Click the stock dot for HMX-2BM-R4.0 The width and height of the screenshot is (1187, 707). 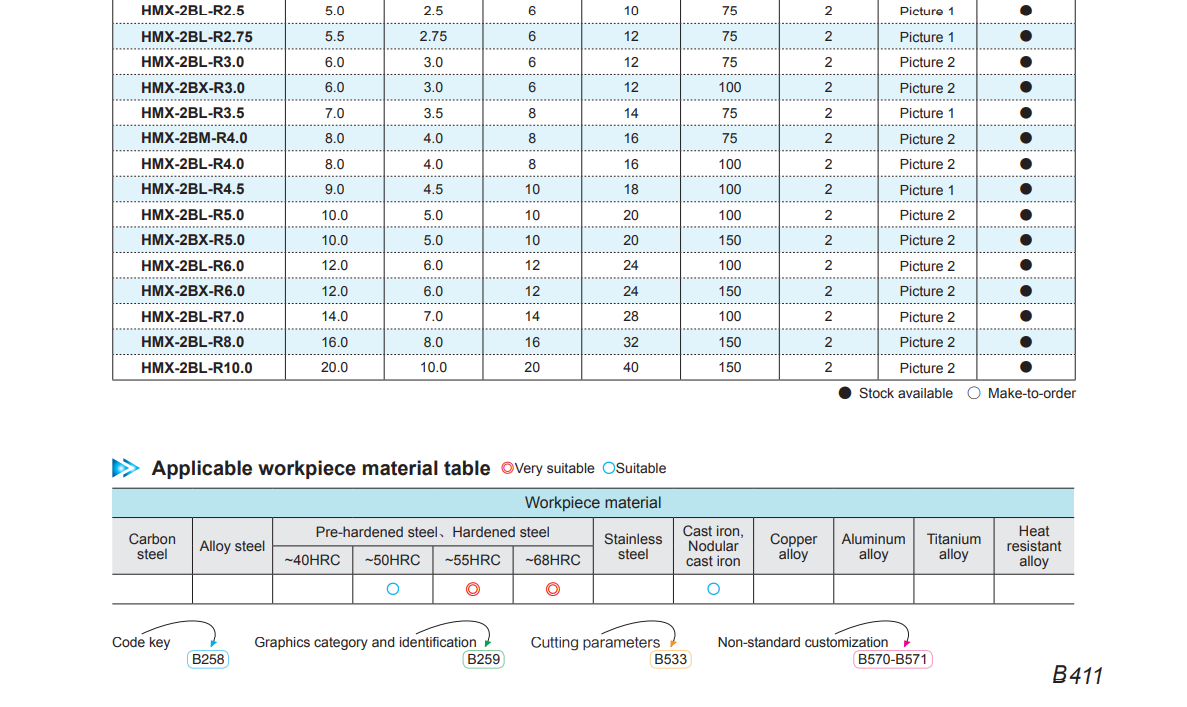[1025, 138]
